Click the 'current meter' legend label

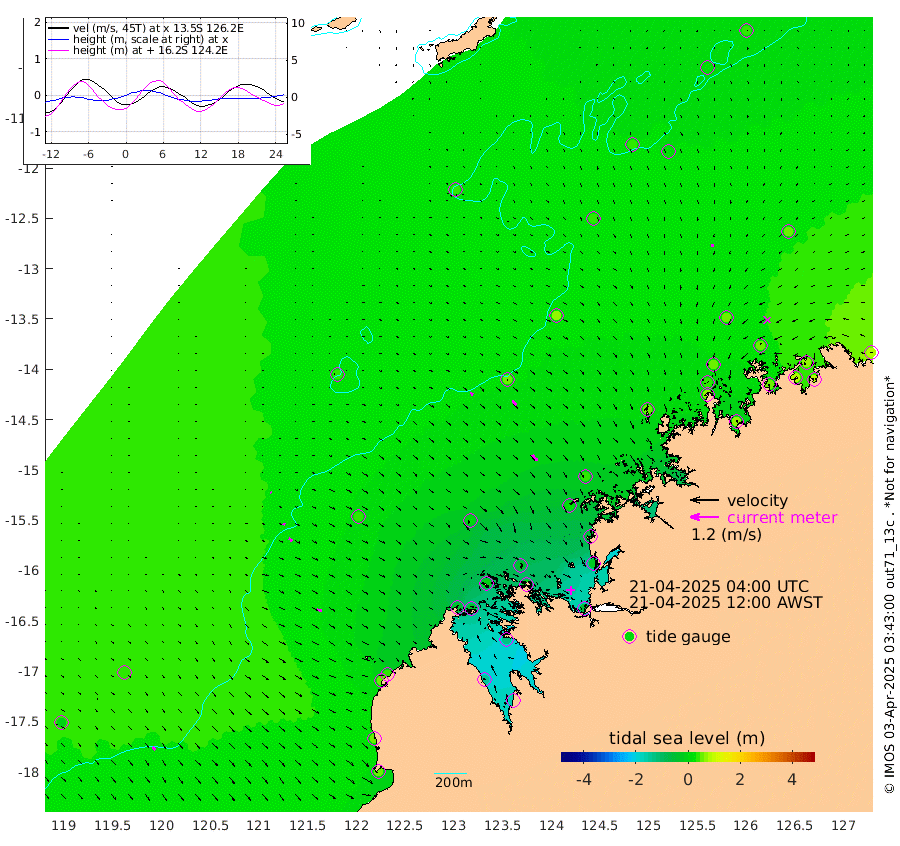(782, 518)
